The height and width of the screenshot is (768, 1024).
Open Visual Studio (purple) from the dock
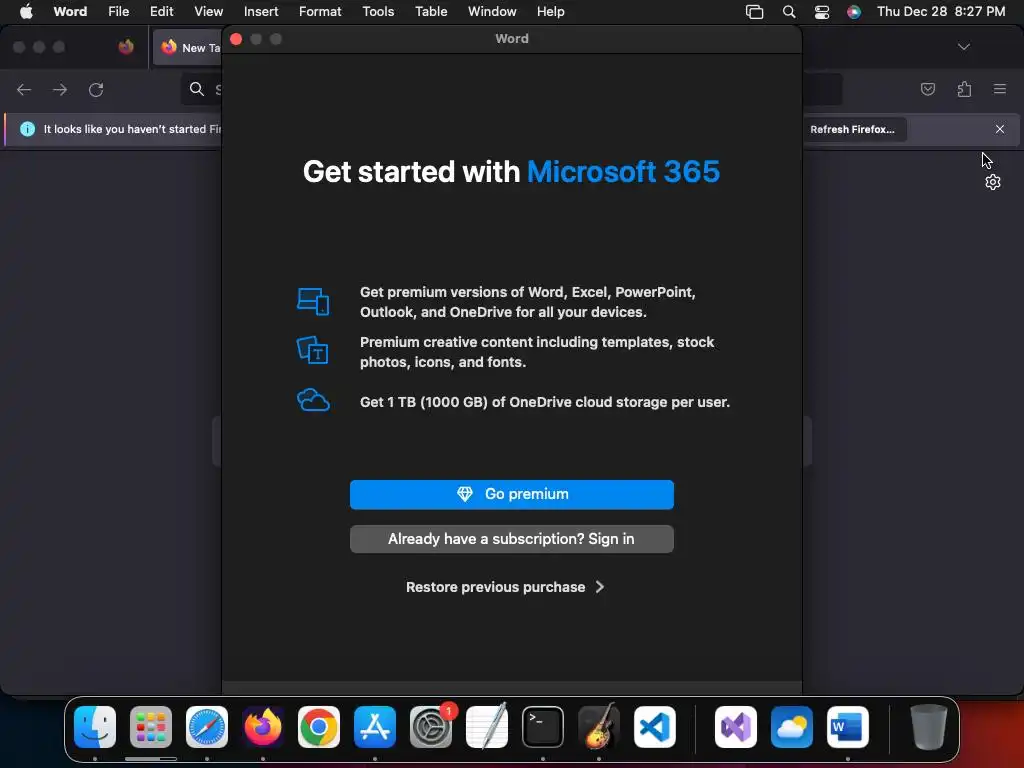pyautogui.click(x=736, y=726)
